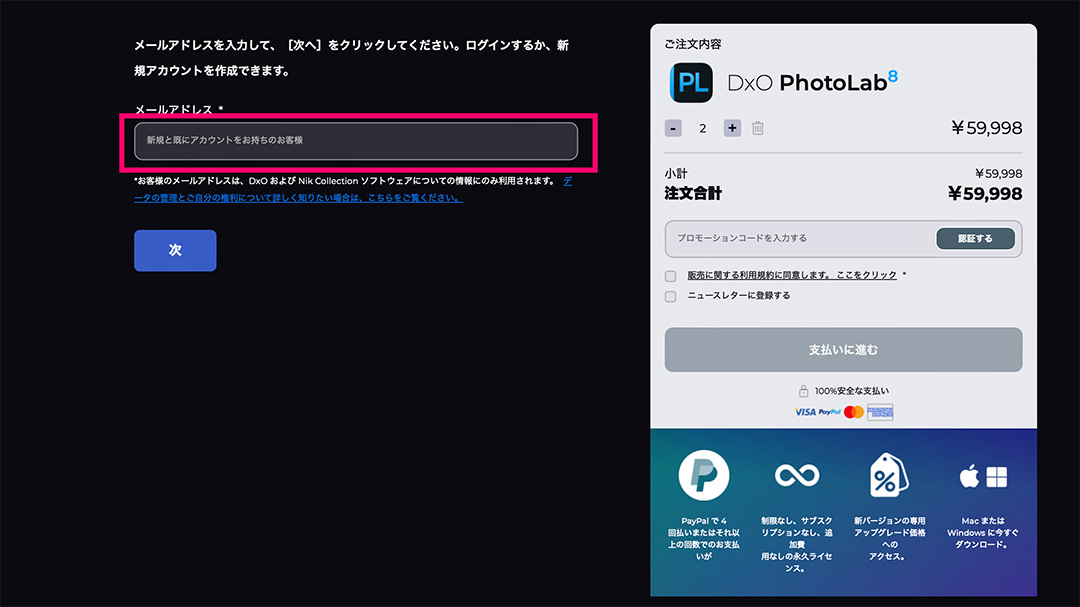Click the large PayPal circle icon

[x=703, y=475]
